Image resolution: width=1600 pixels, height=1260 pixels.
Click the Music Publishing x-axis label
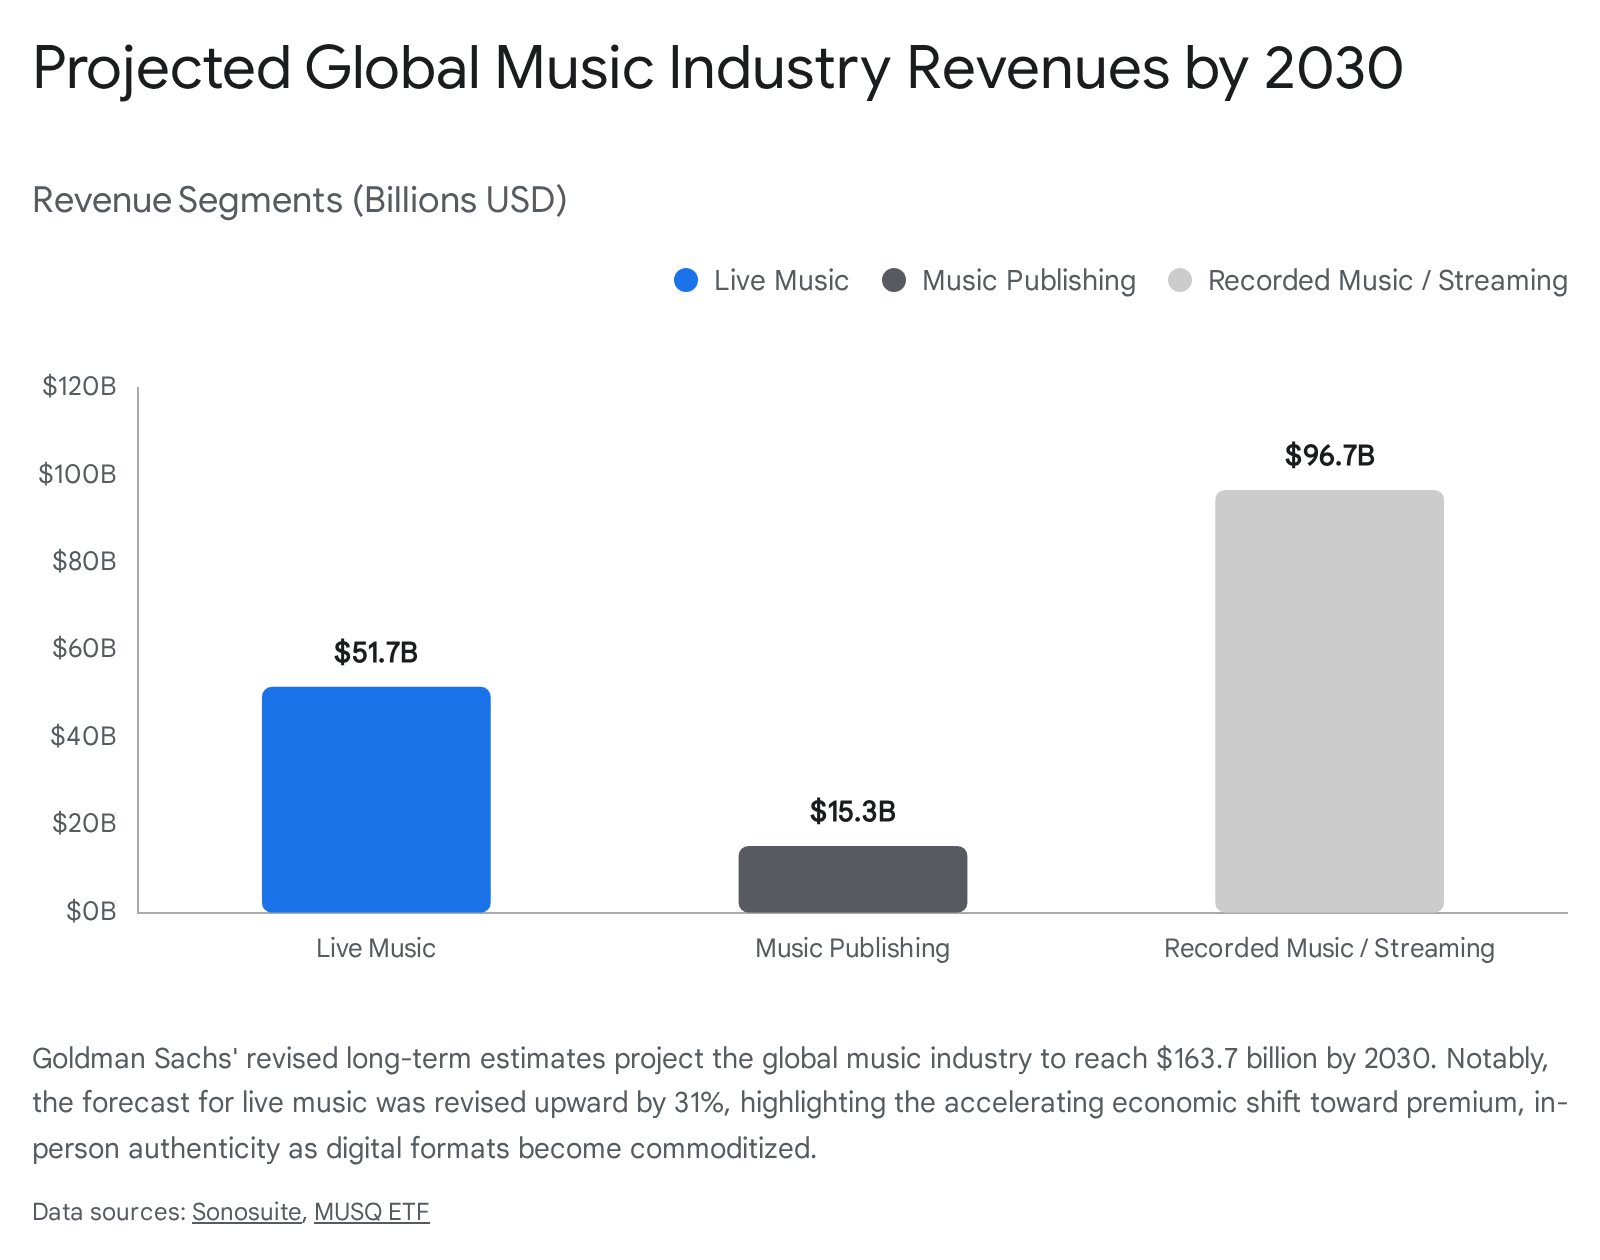coord(853,948)
